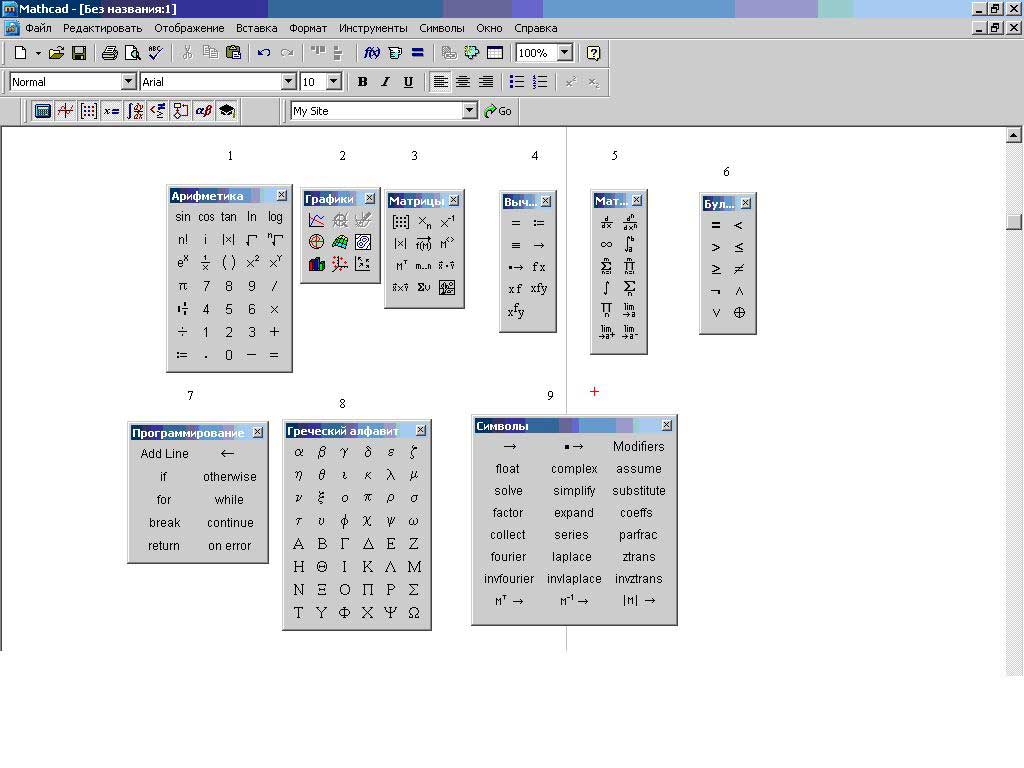The width and height of the screenshot is (1024, 768).
Task: Open Insert Function f(x) dialog
Action: [x=372, y=53]
